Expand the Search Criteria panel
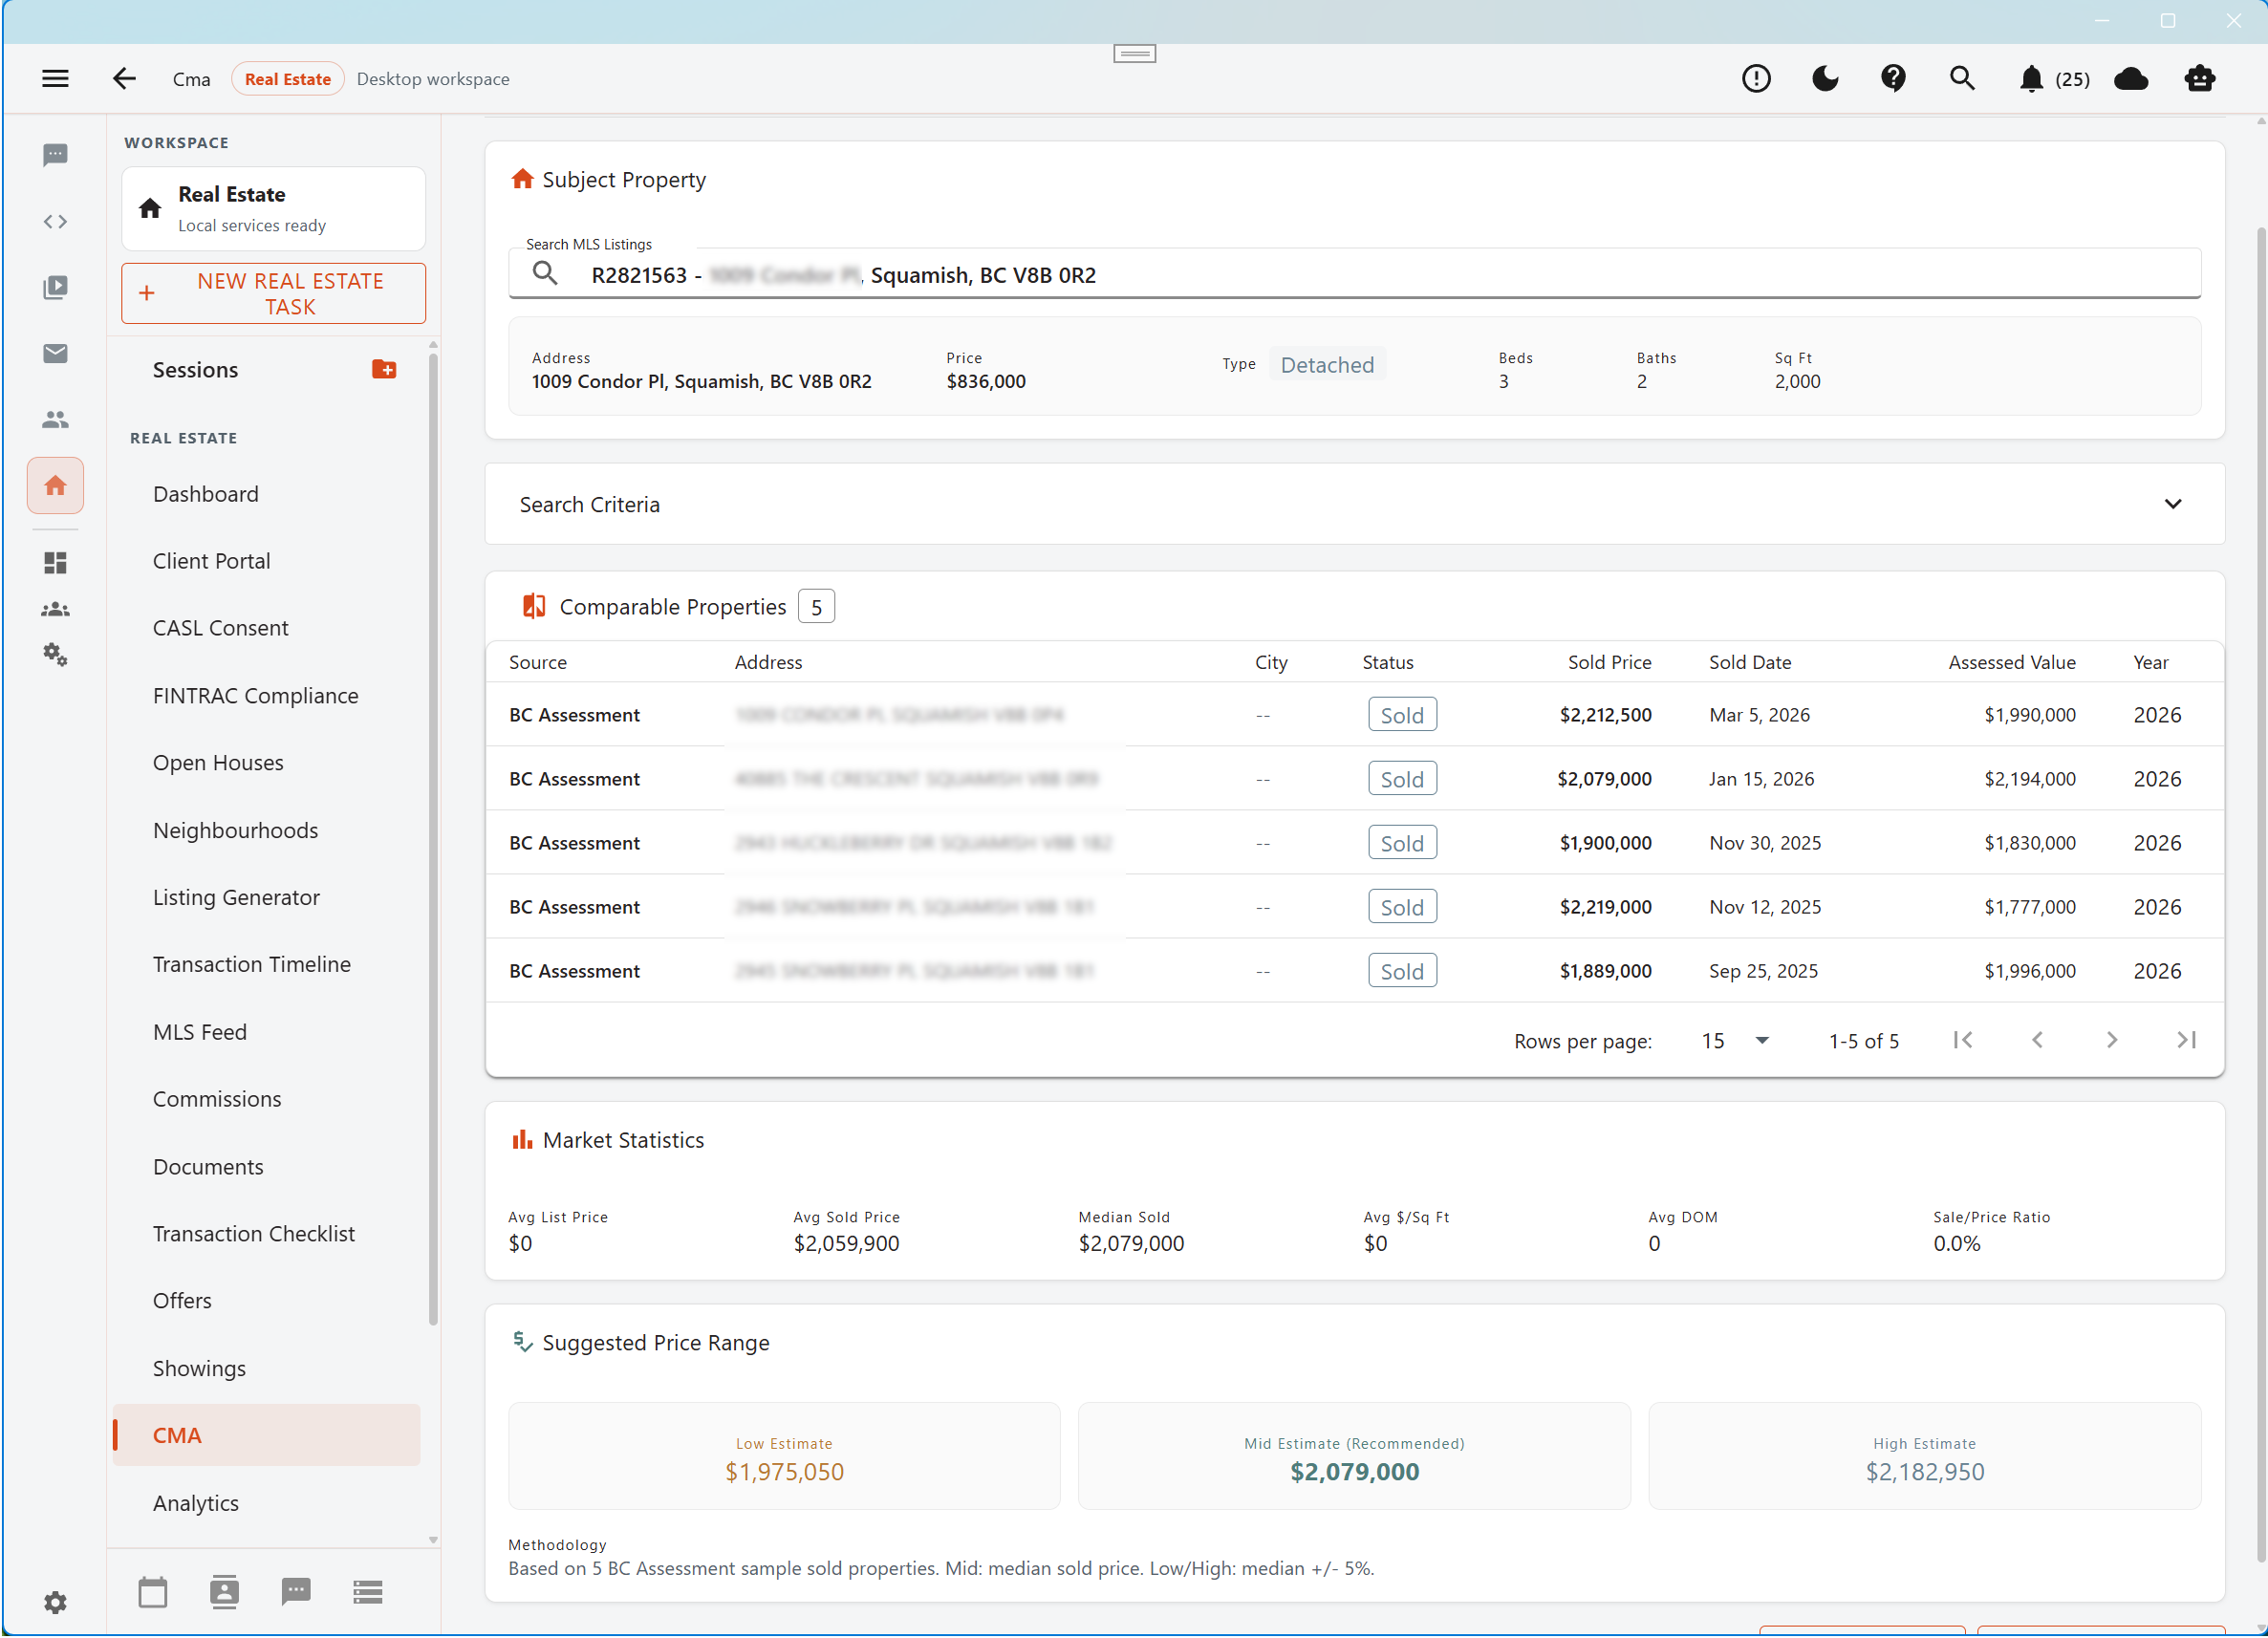 (1355, 505)
